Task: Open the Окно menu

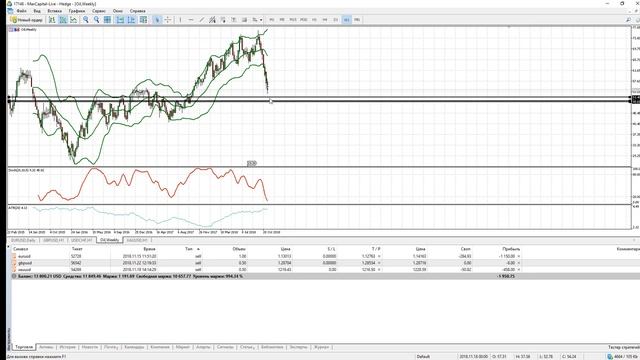Action: click(x=118, y=11)
